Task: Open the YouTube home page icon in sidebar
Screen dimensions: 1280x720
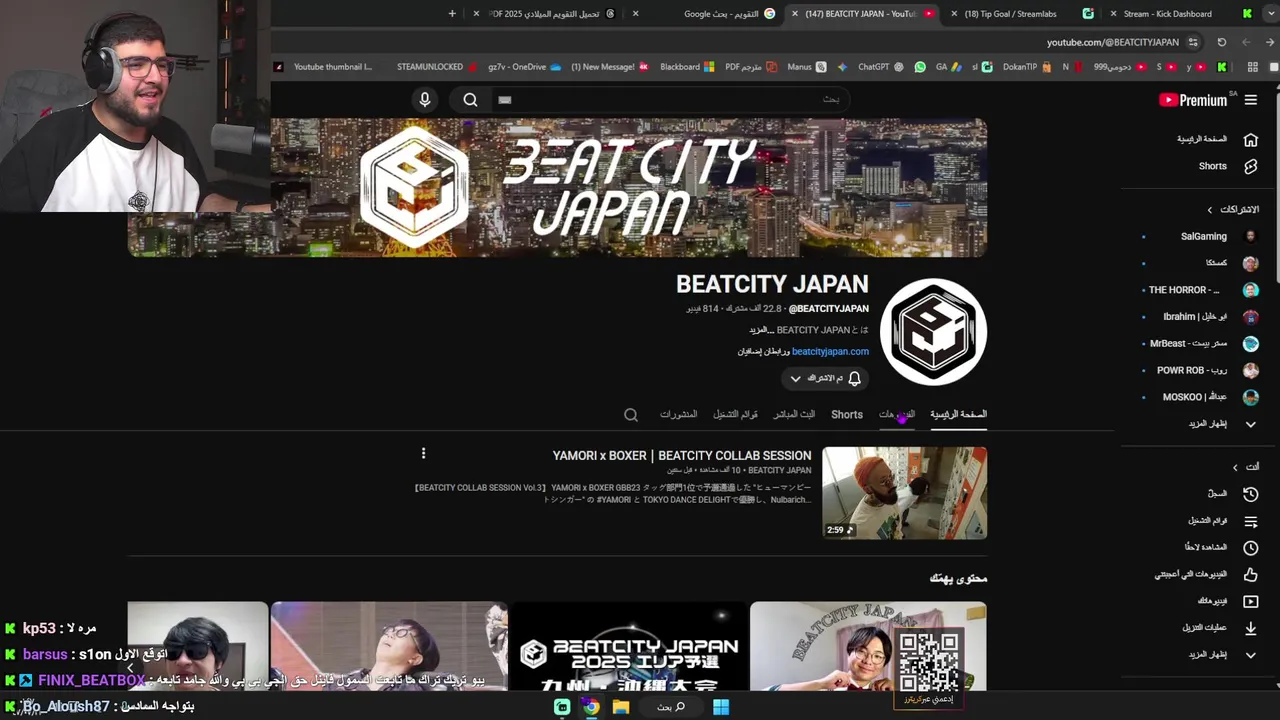Action: (1250, 140)
